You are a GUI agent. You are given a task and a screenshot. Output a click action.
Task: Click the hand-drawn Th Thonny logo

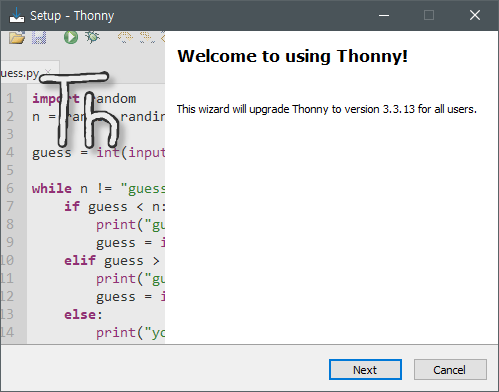click(x=79, y=110)
